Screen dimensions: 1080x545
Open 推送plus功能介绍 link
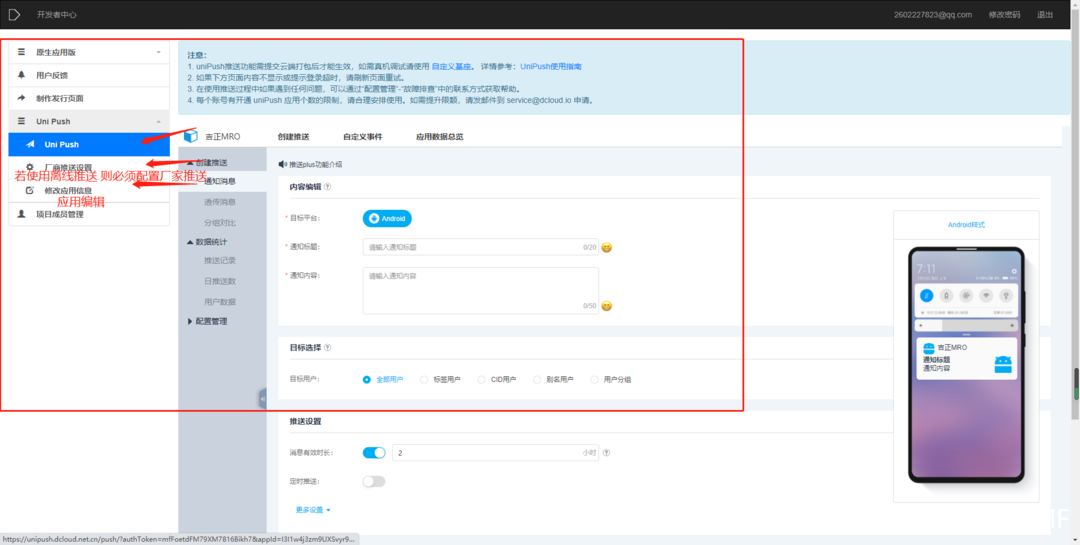pyautogui.click(x=315, y=165)
